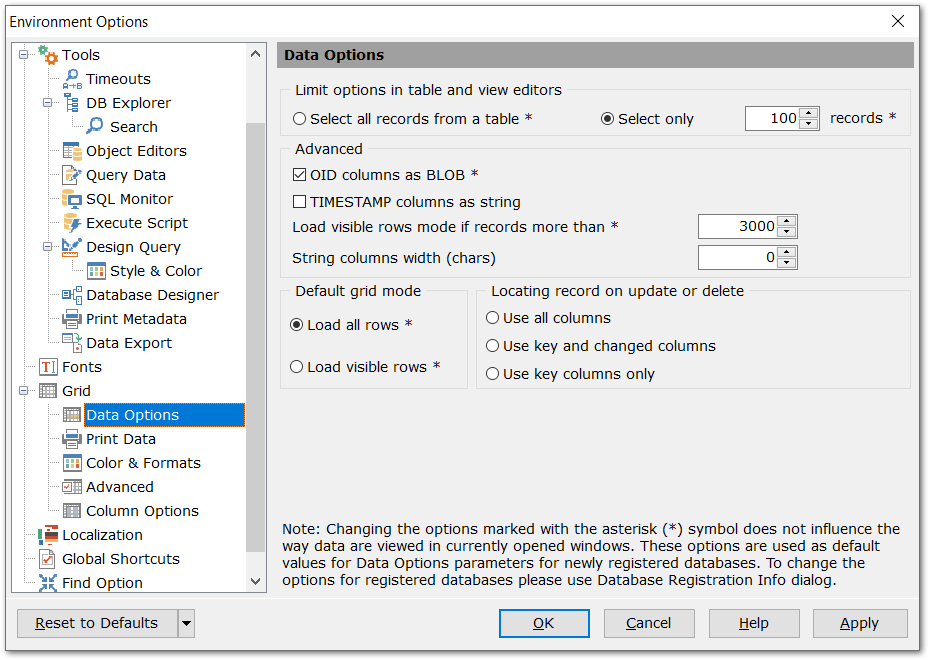Click the Apply button
929x660 pixels.
point(859,623)
